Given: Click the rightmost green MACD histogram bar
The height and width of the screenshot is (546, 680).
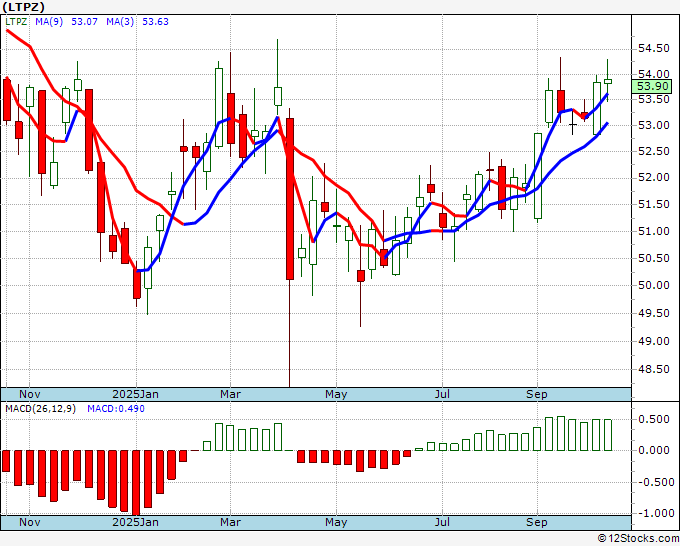Looking at the screenshot, I should click(608, 435).
